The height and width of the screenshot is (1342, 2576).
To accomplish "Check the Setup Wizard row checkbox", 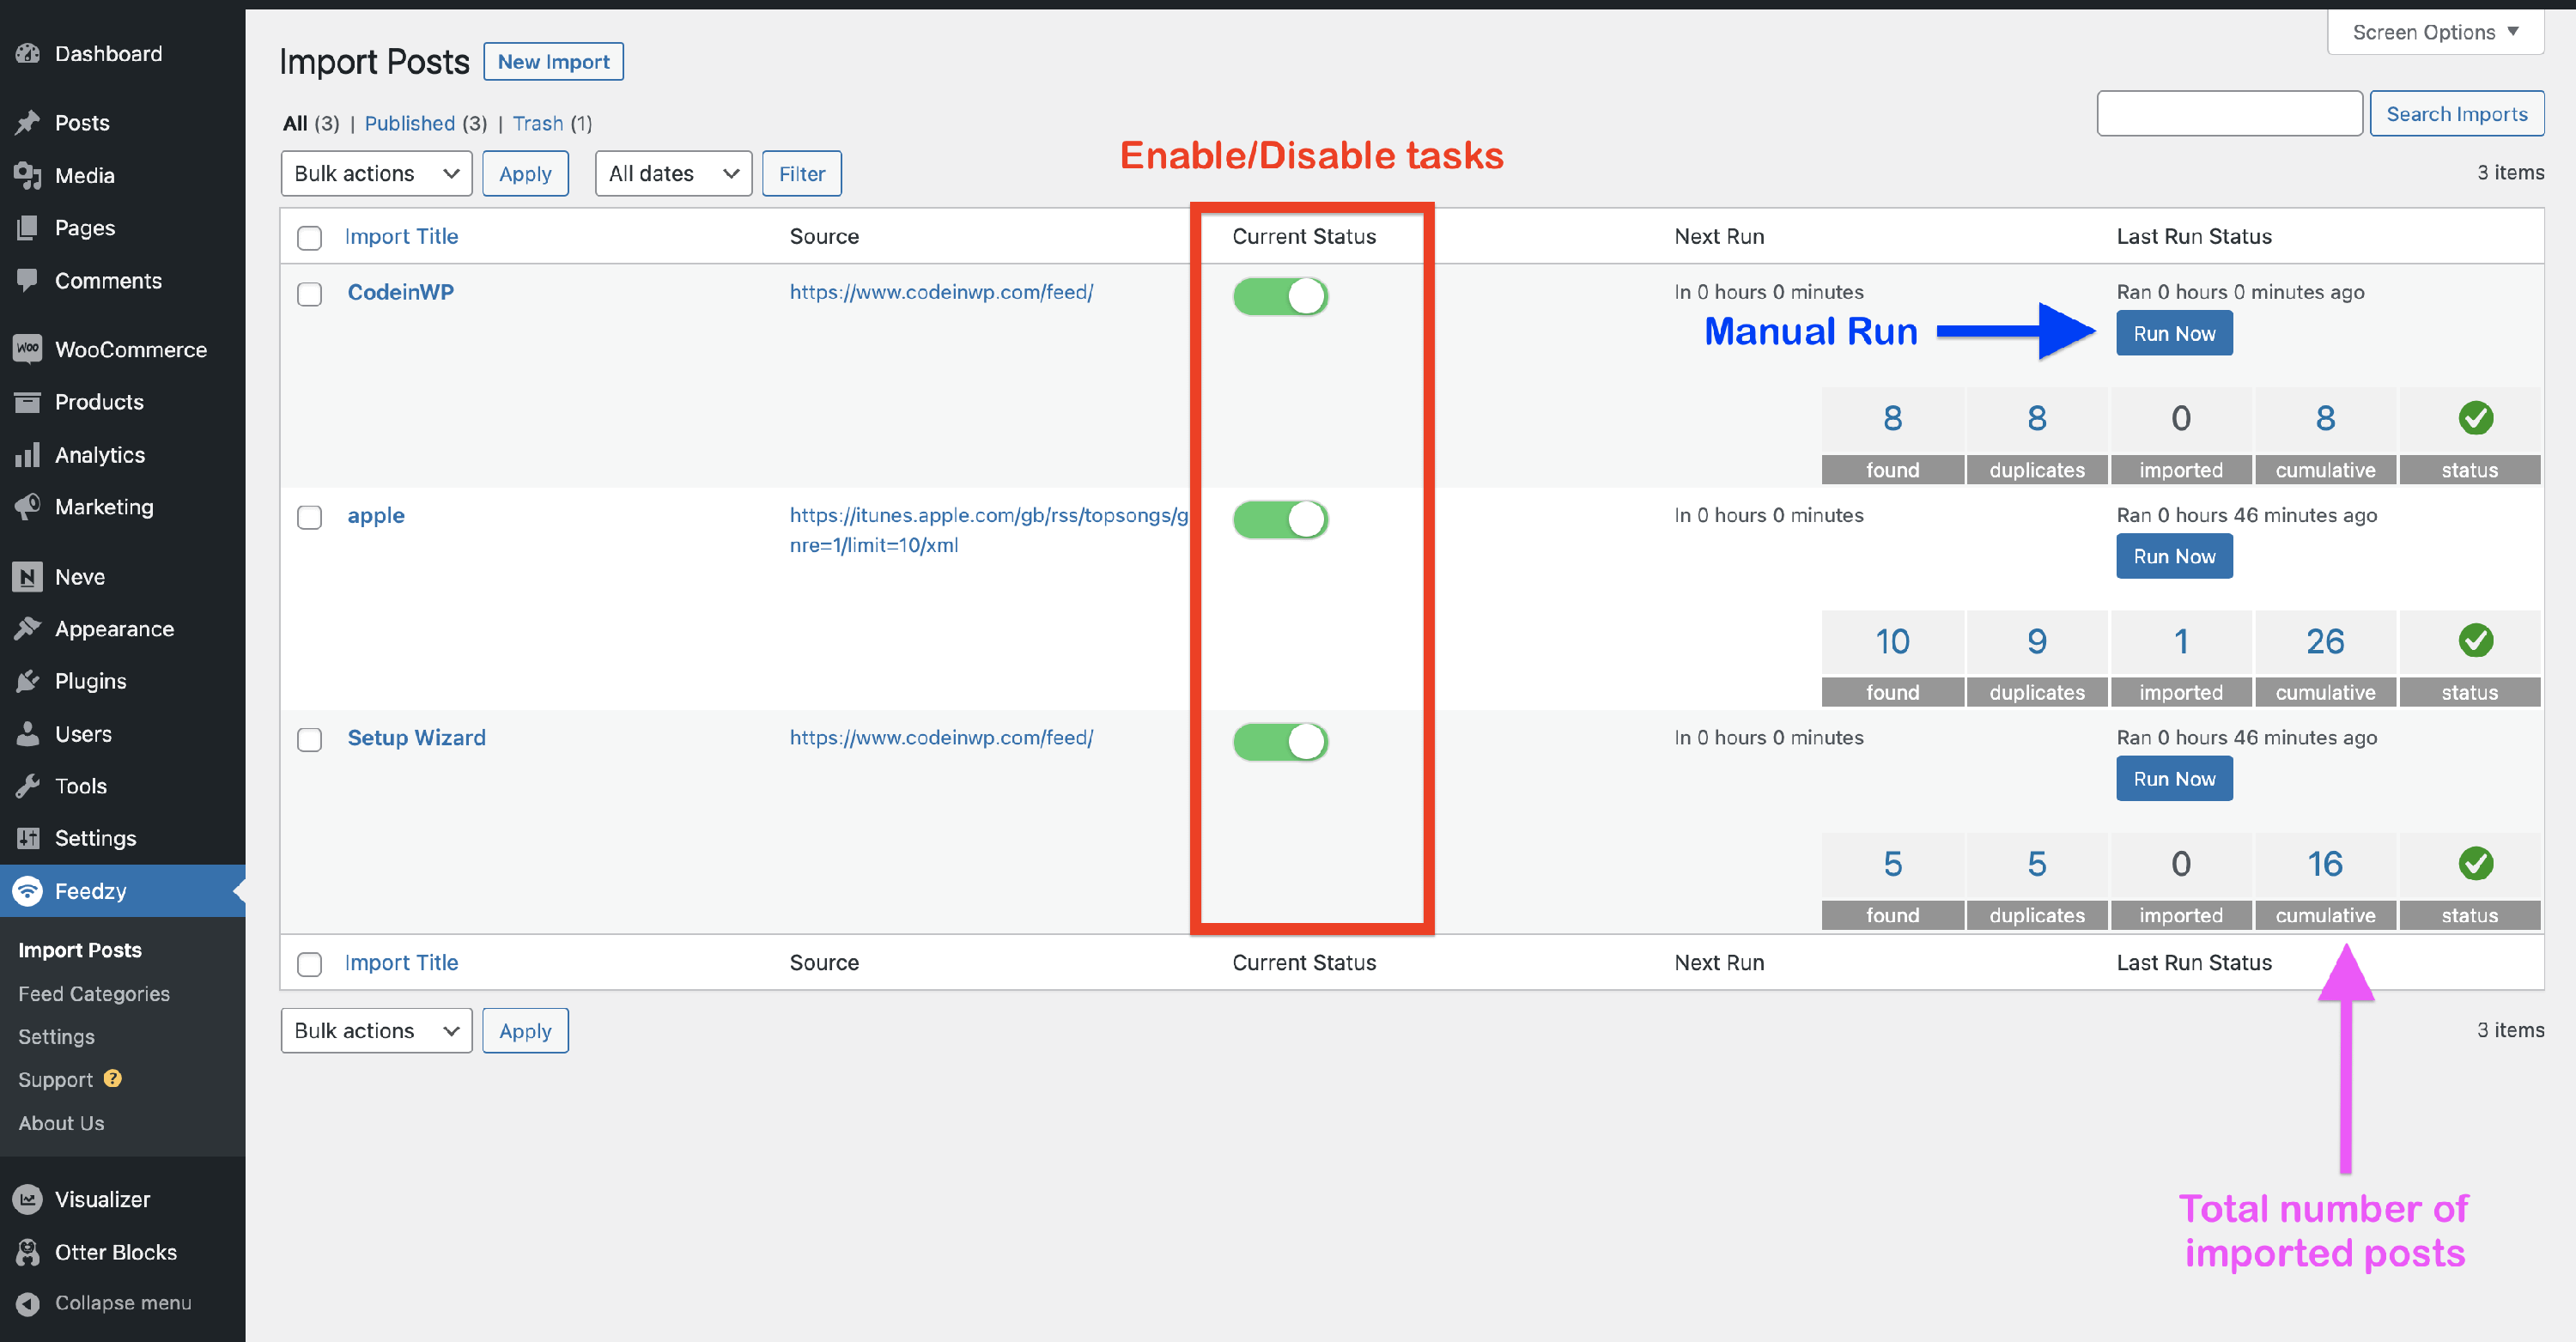I will 309,739.
